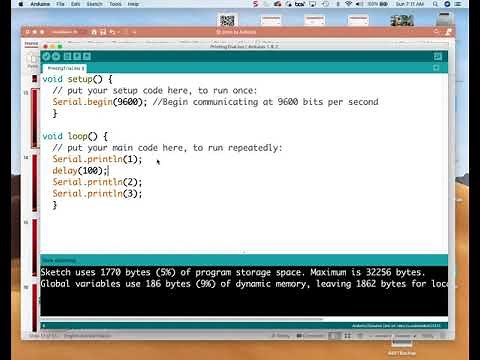Image resolution: width=480 pixels, height=360 pixels.
Task: Open Spotlight search in the menu bar
Action: point(435,4)
